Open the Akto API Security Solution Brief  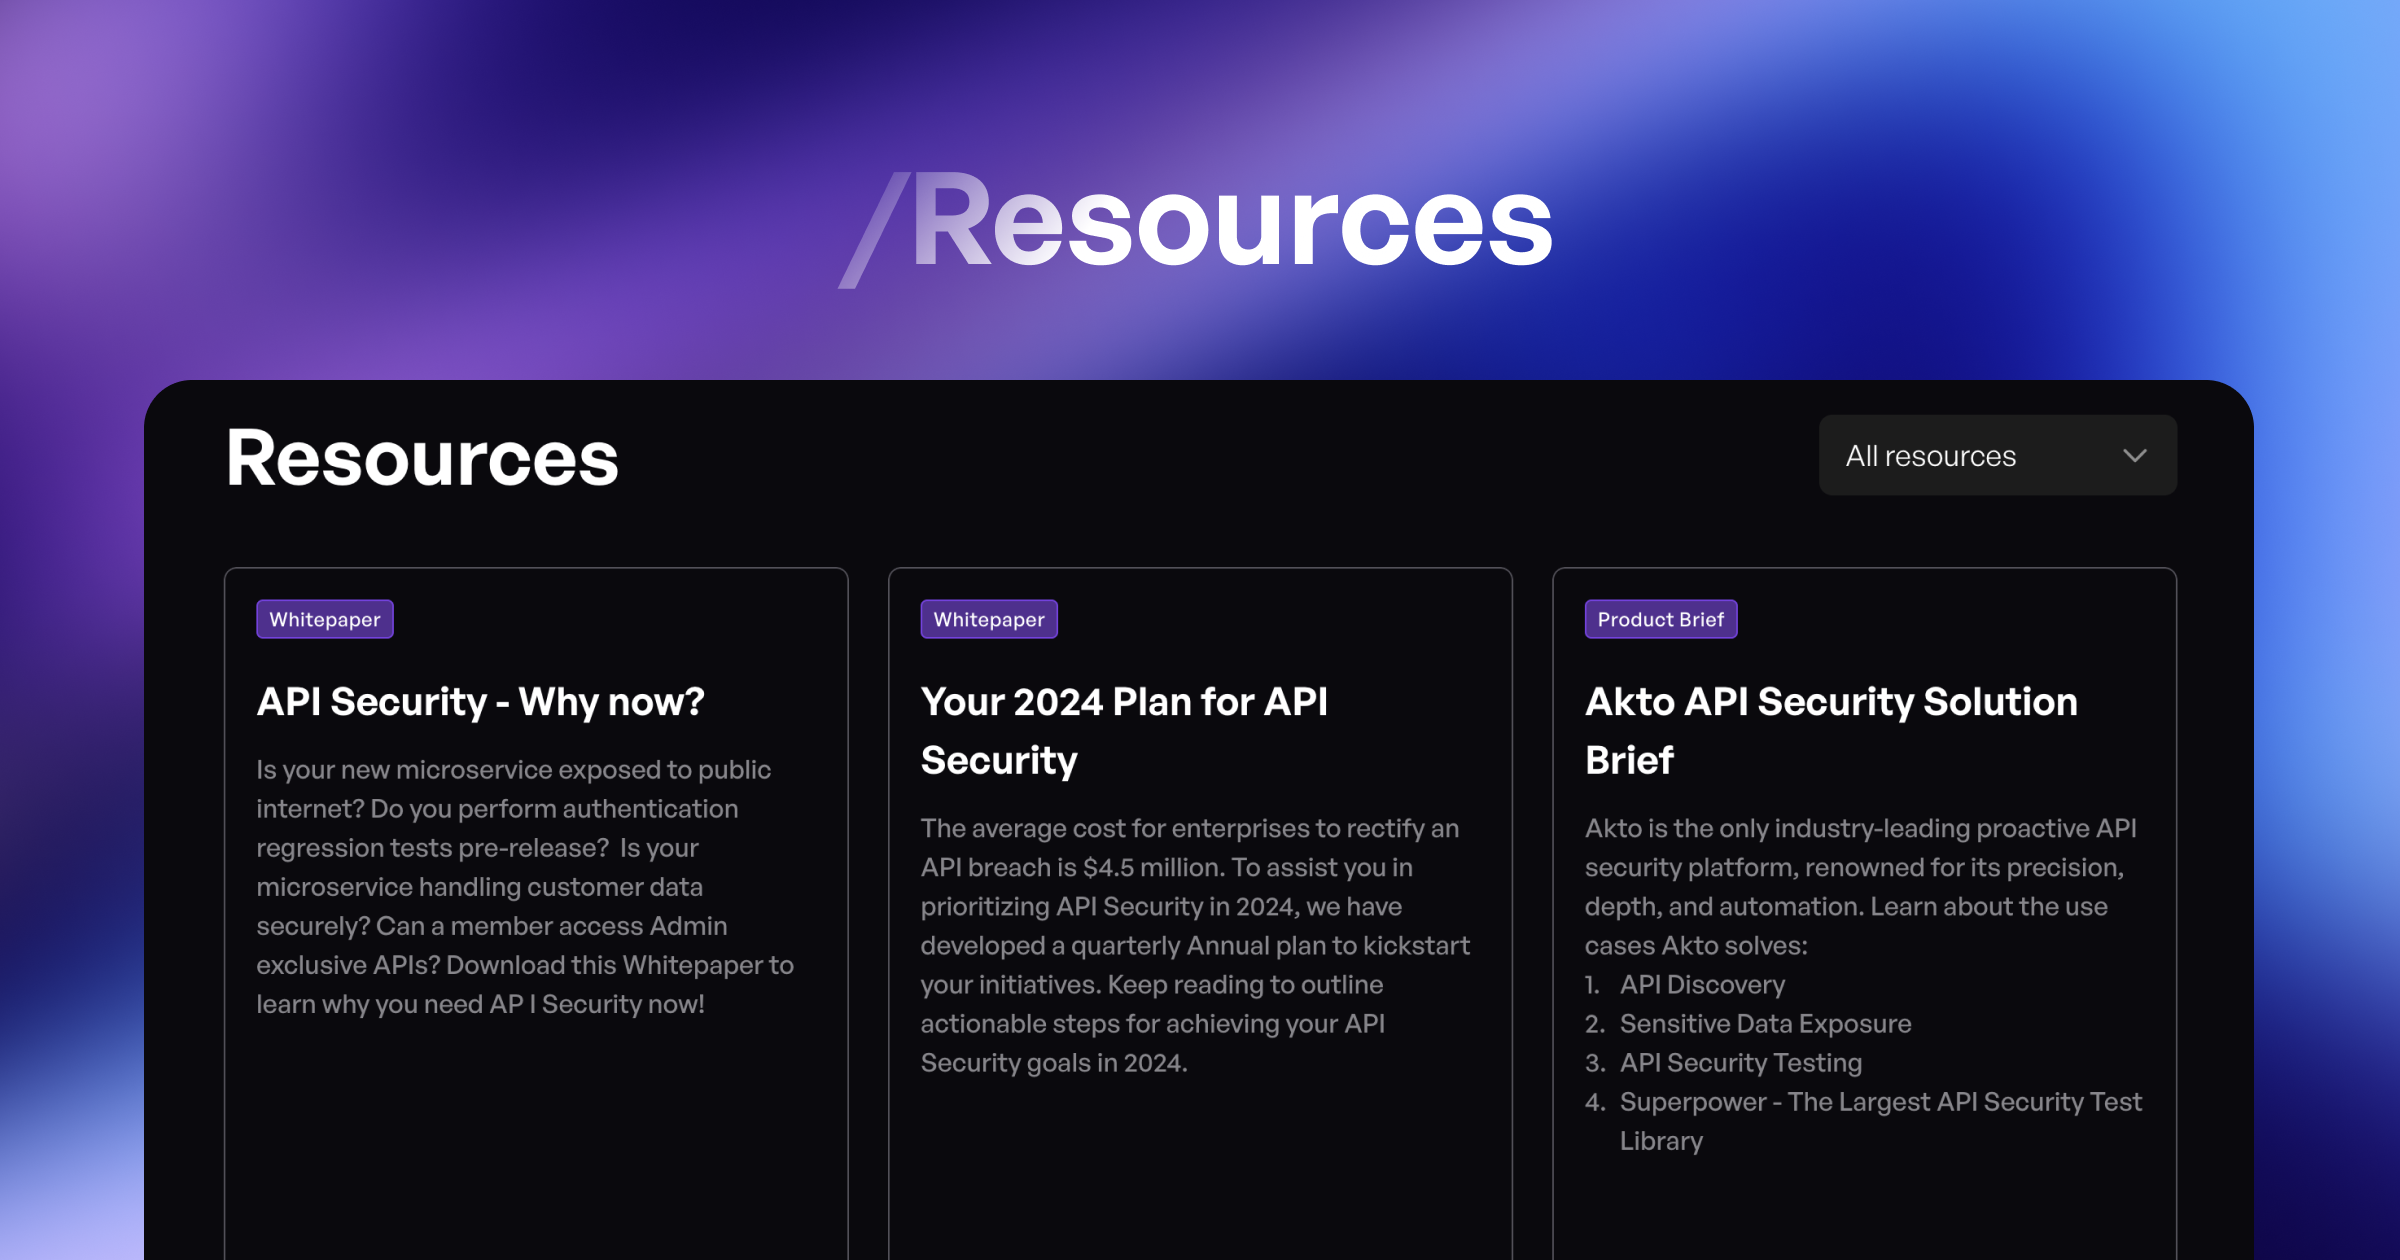1832,730
